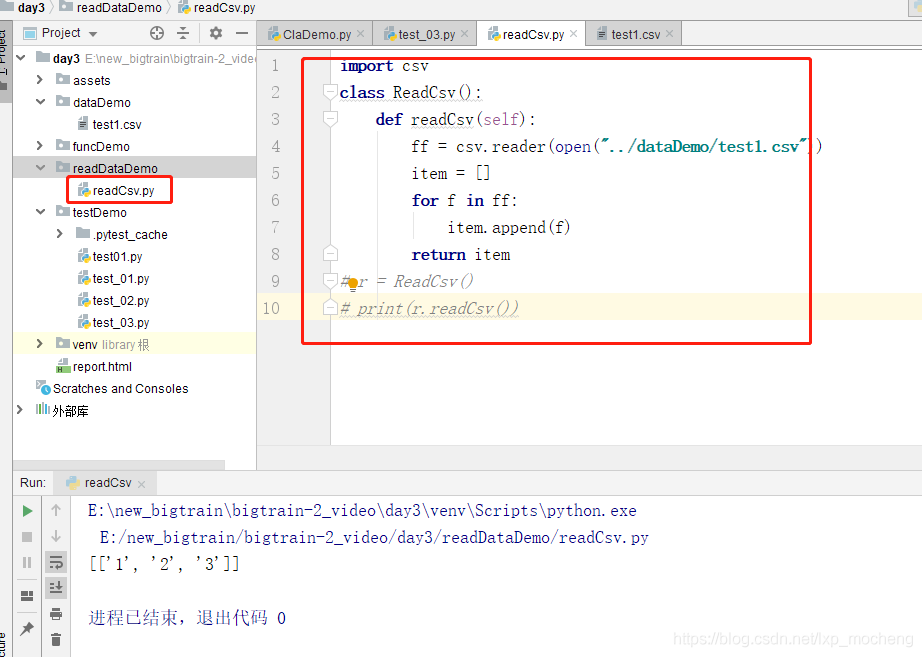
Task: Click the print icon in Run panel
Action: 56,614
